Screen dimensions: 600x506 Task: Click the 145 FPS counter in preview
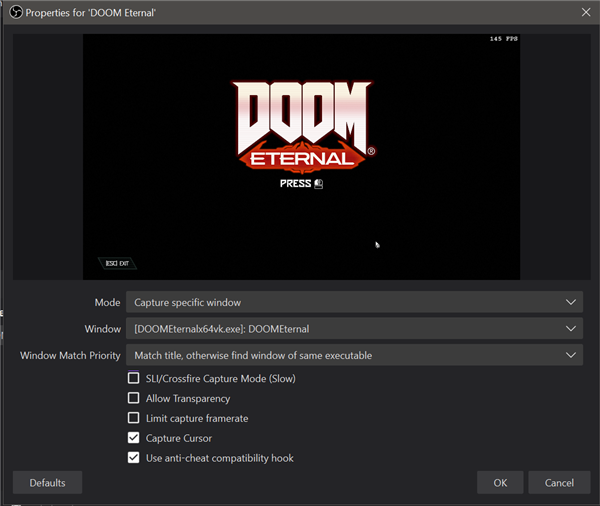[x=502, y=39]
